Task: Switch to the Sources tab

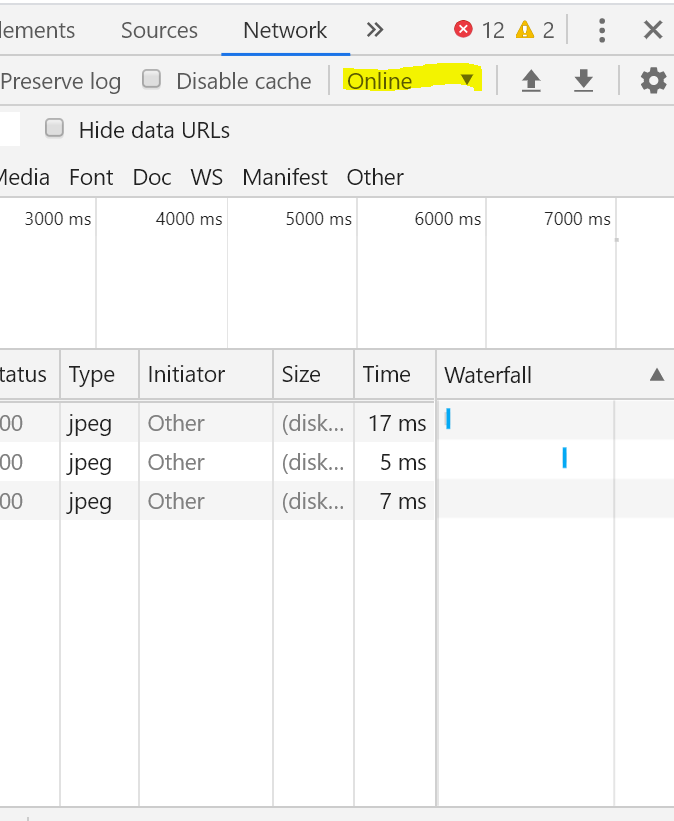Action: click(159, 30)
